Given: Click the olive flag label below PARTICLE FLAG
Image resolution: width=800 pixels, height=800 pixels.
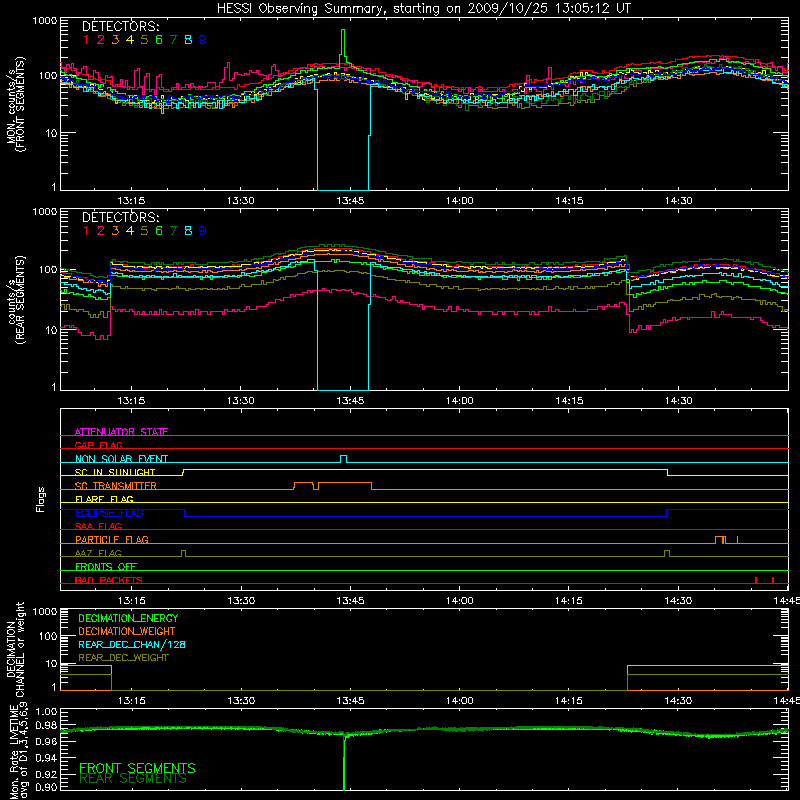Looking at the screenshot, I should pyautogui.click(x=98, y=553).
